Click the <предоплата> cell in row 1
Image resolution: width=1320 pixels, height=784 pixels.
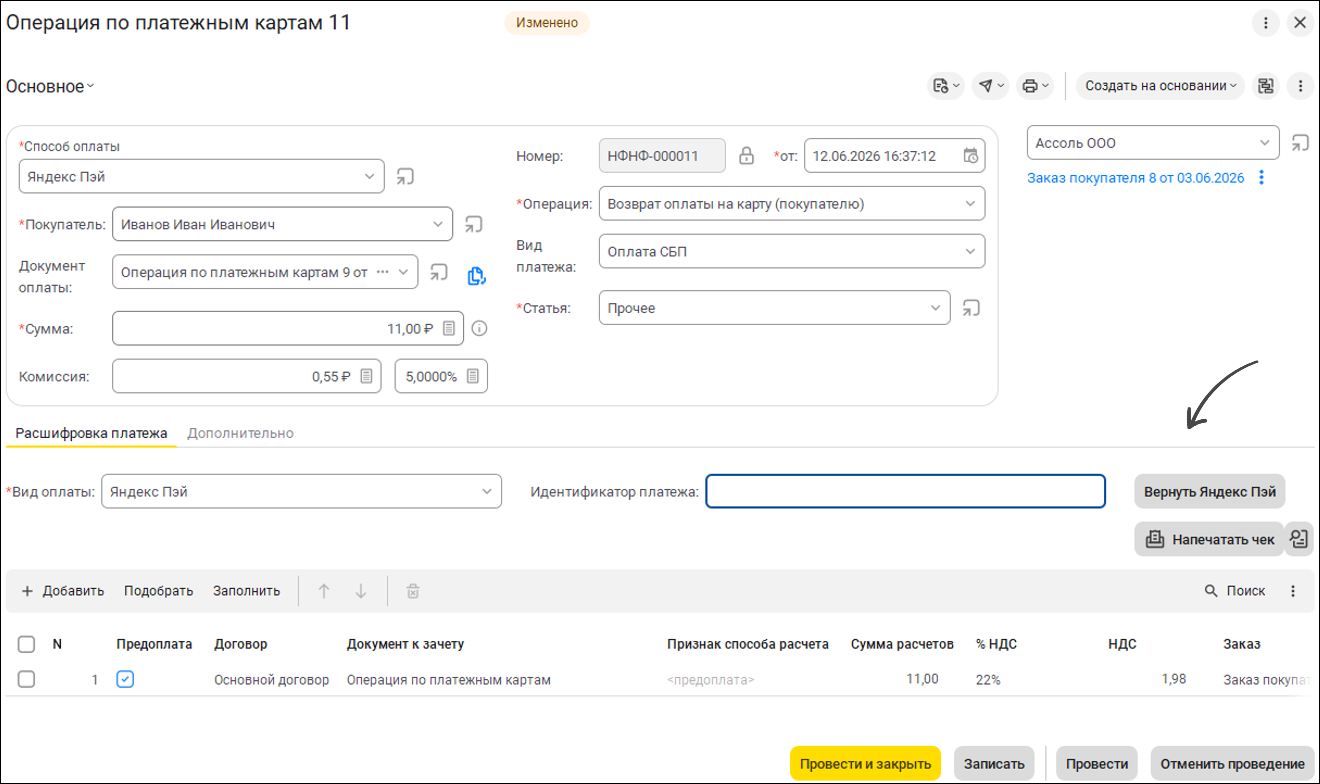(711, 680)
